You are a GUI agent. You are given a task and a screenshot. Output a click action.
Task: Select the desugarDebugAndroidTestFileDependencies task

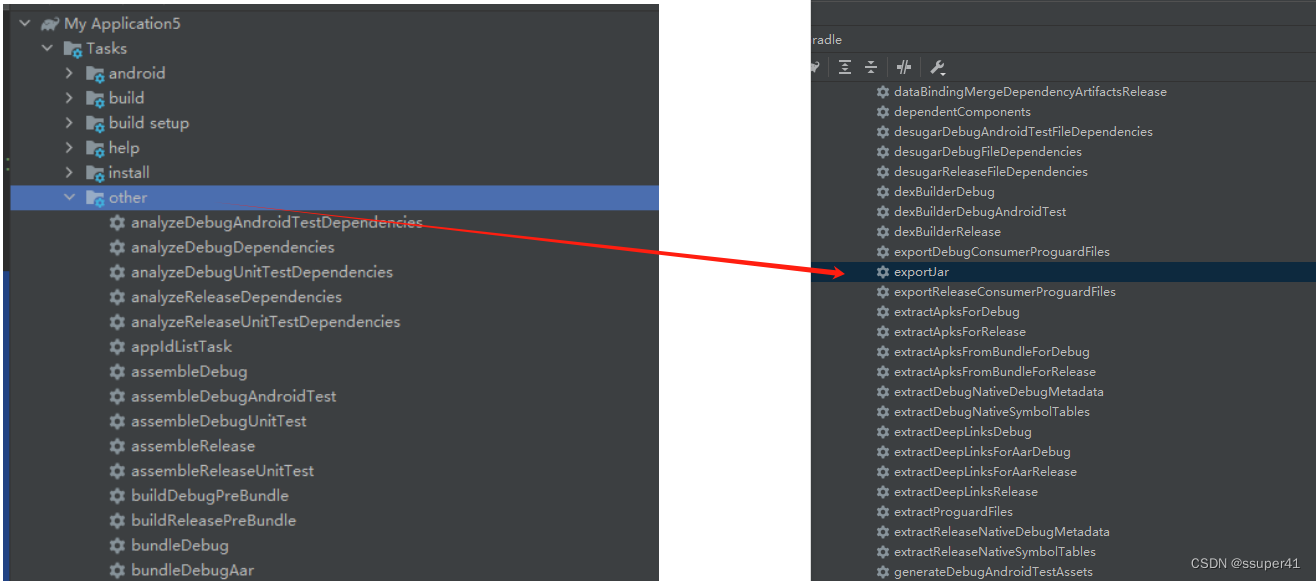click(x=1023, y=132)
